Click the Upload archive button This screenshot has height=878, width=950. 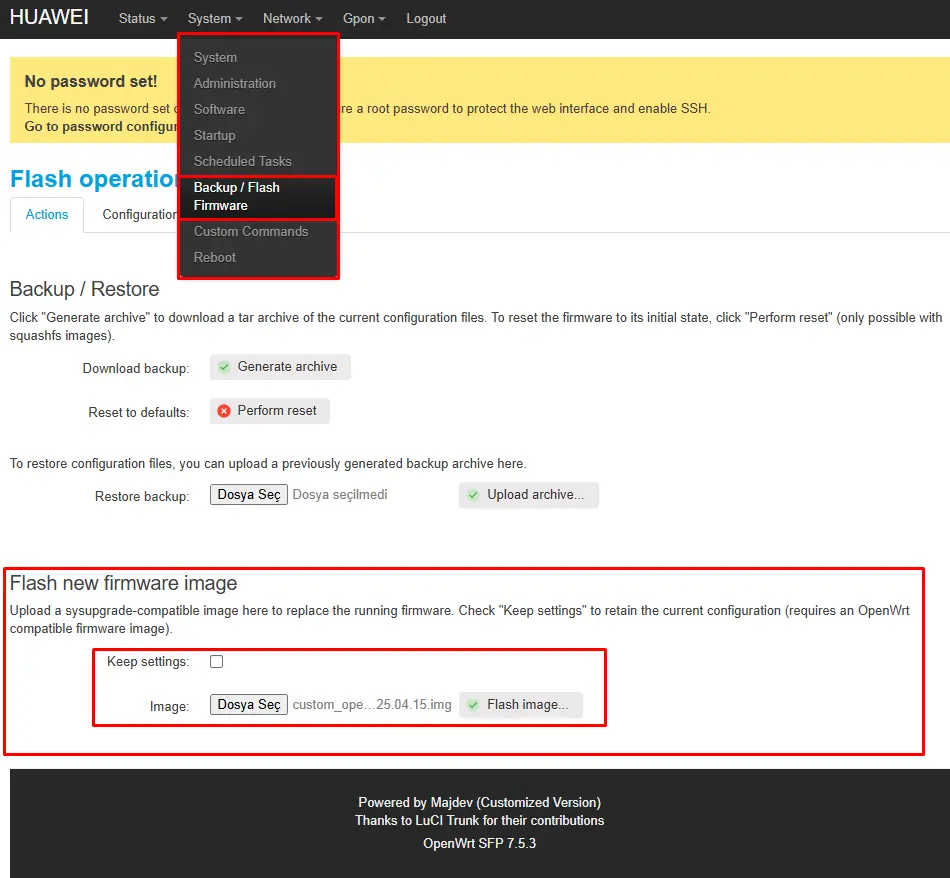pyautogui.click(x=528, y=495)
